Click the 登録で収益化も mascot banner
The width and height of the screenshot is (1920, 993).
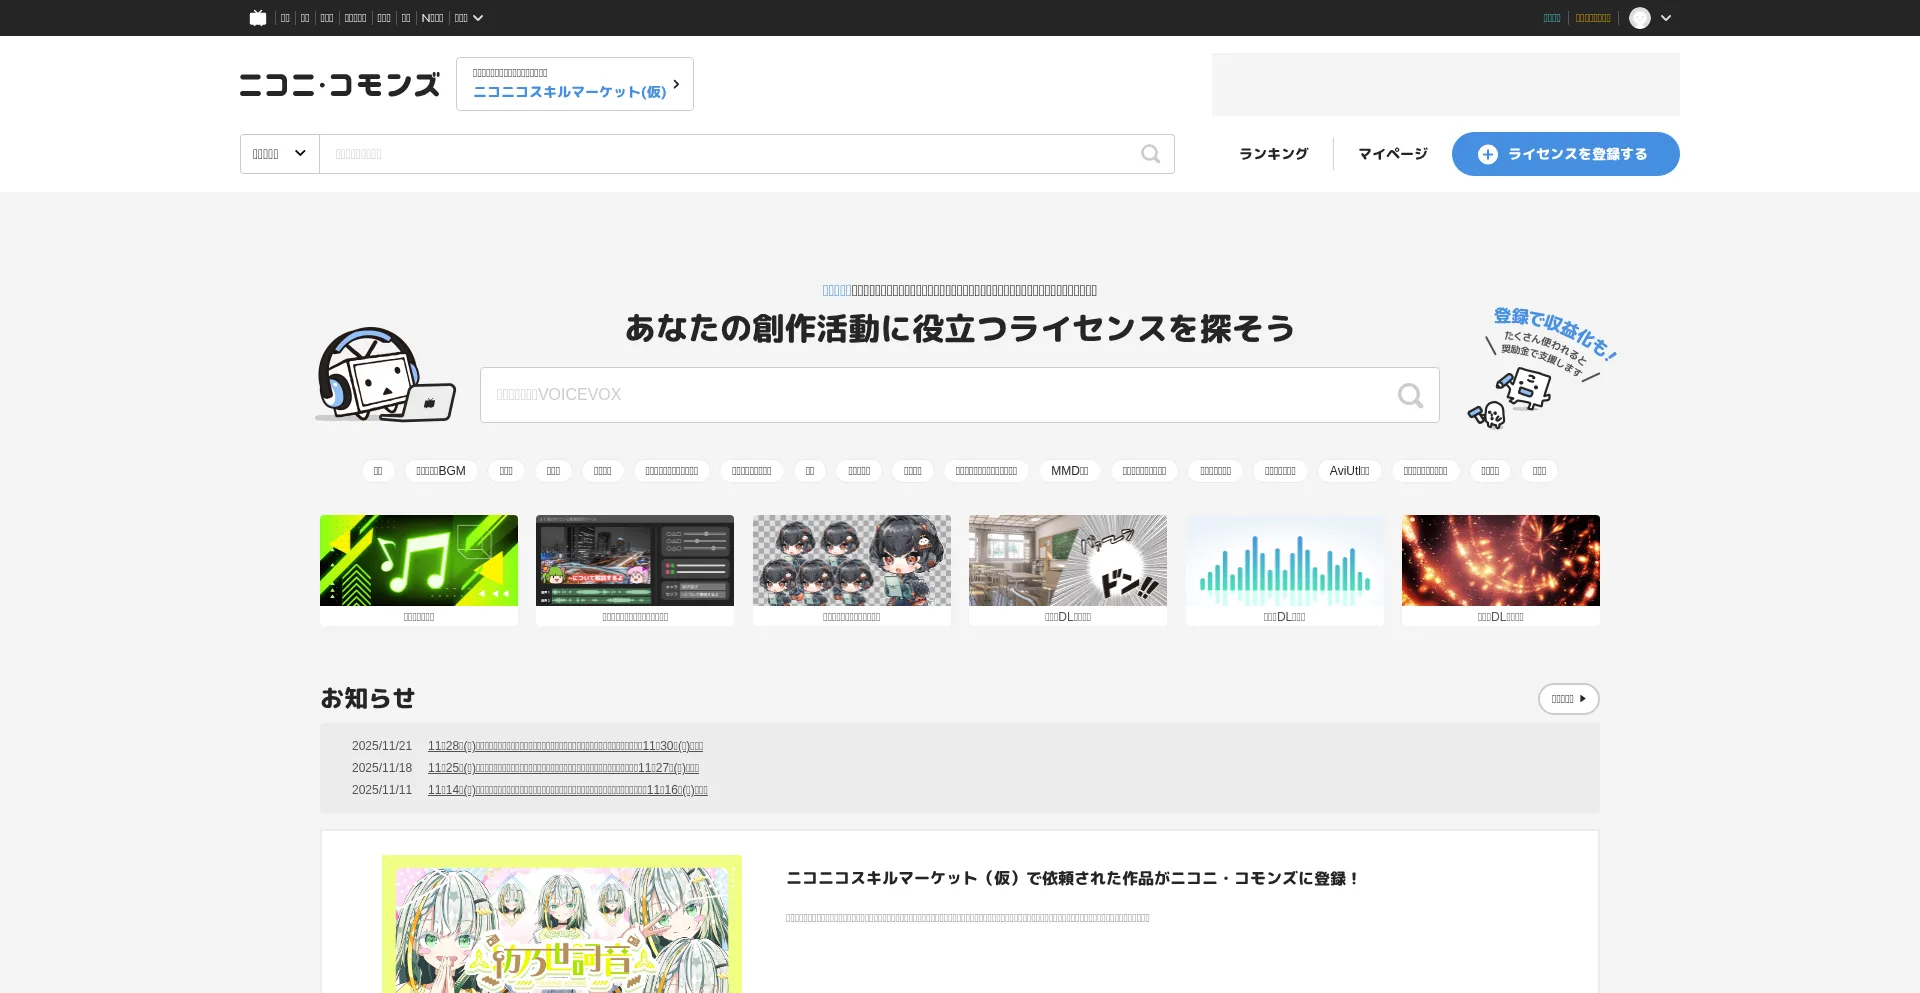(x=1542, y=367)
